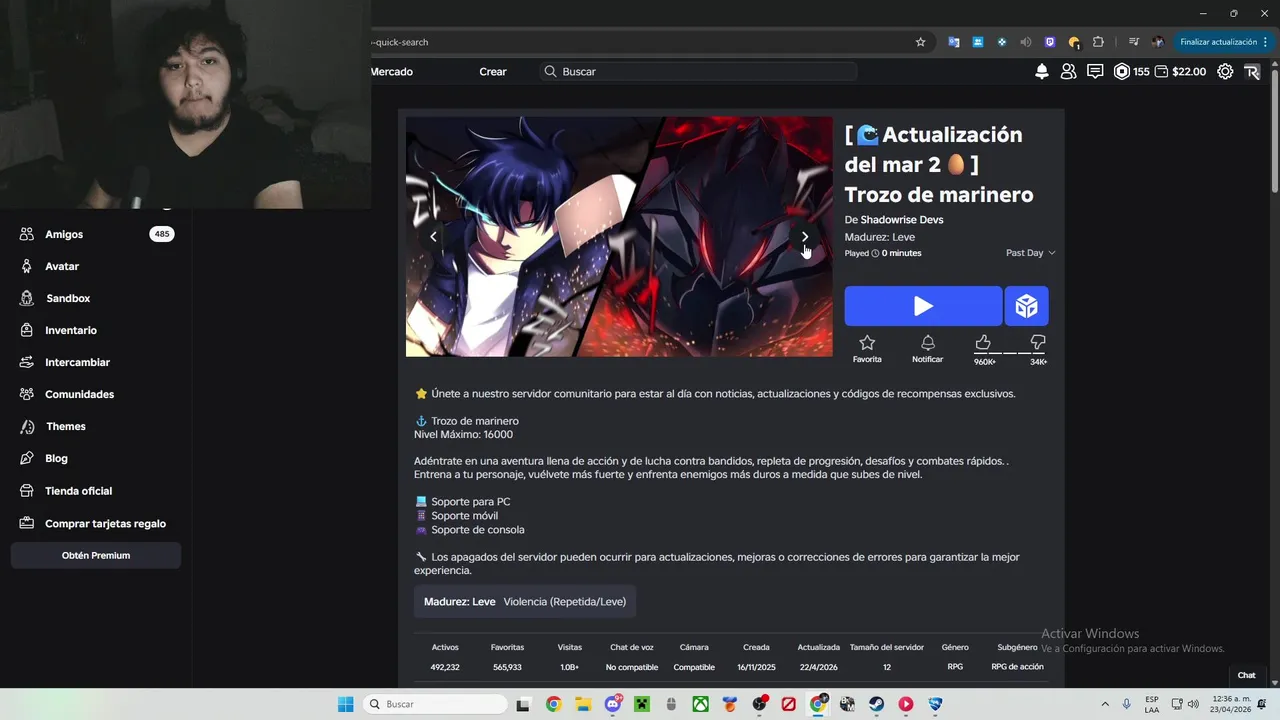Open Discord from the taskbar

click(x=613, y=704)
